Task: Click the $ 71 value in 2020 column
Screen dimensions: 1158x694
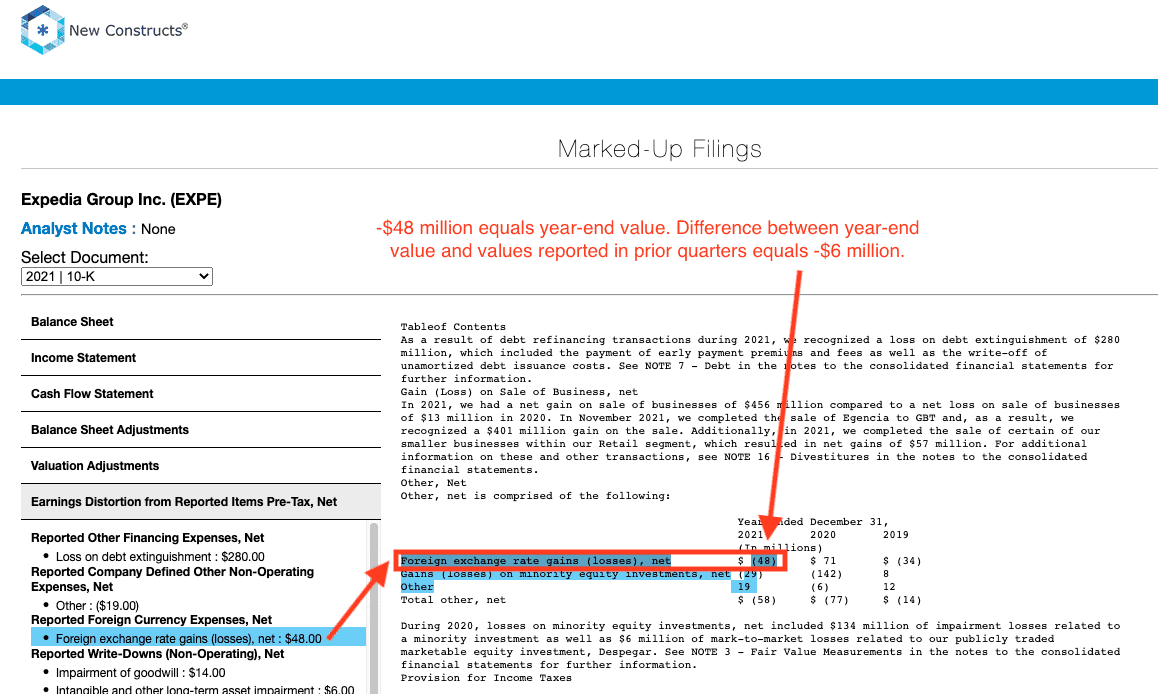Action: pyautogui.click(x=823, y=561)
